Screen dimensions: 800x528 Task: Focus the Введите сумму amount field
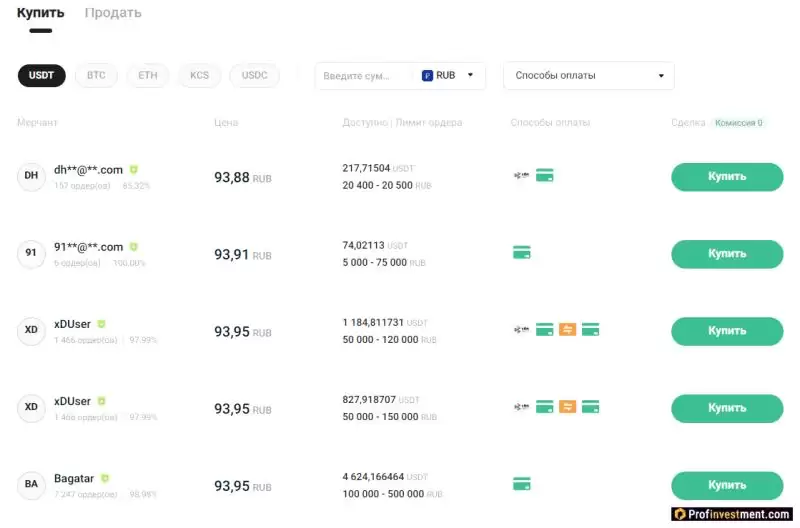(364, 76)
